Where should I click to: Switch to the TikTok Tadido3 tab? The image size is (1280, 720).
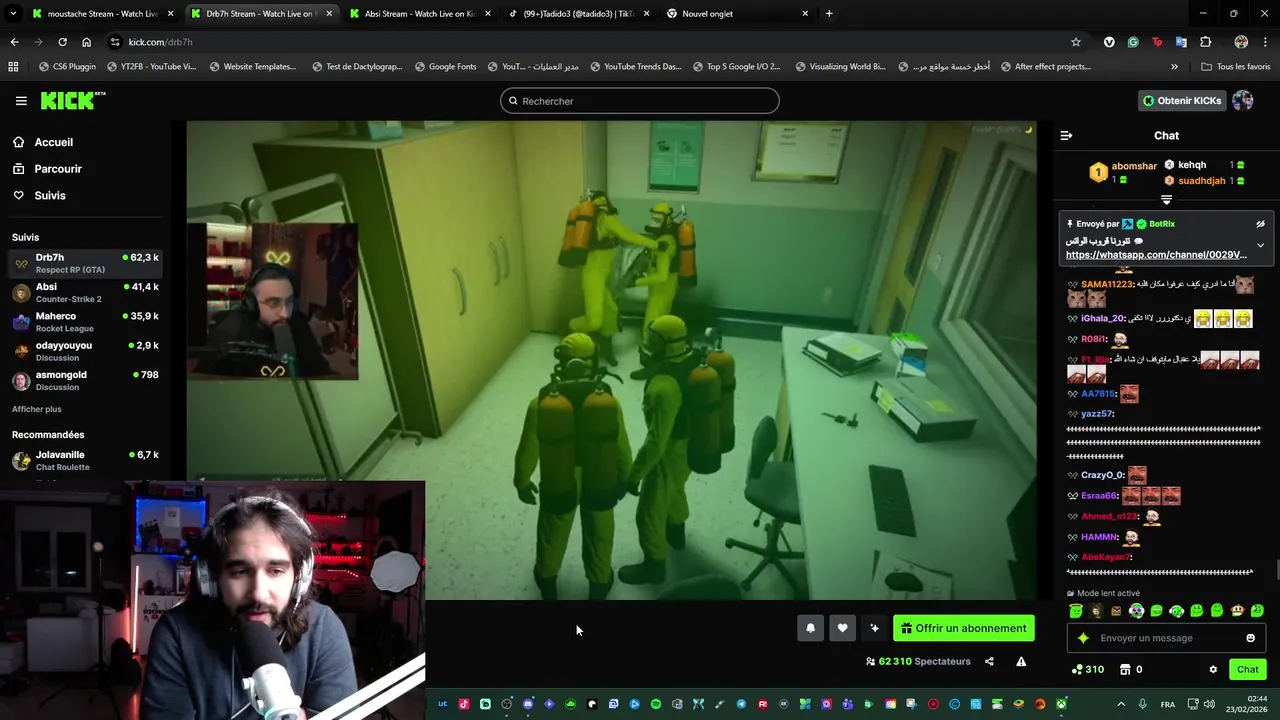pos(580,14)
